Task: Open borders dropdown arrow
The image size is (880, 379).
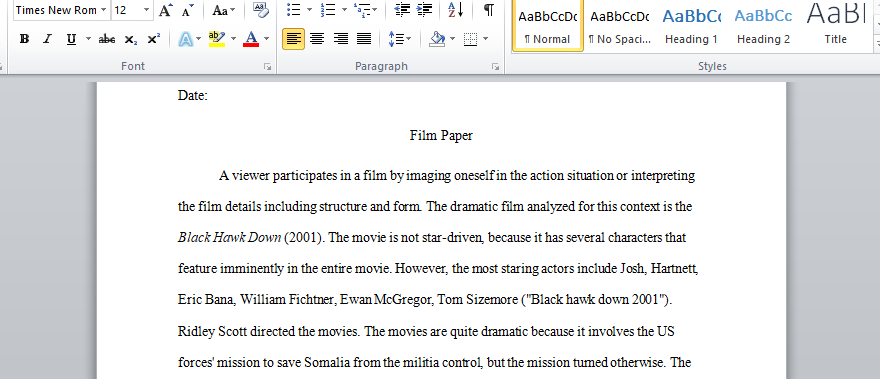Action: pyautogui.click(x=485, y=39)
